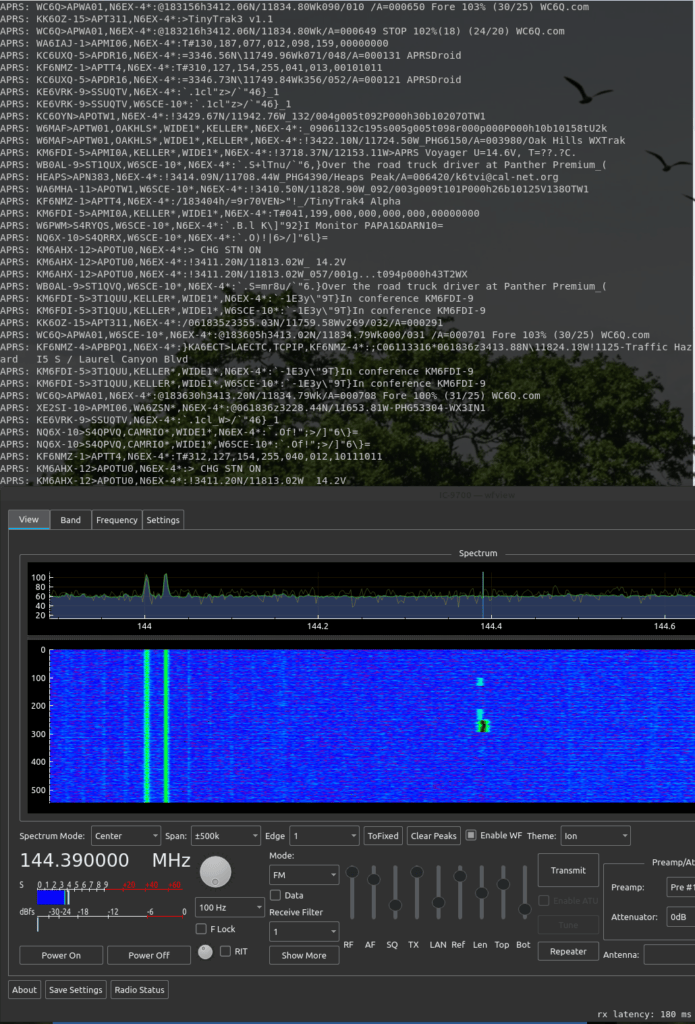Switch to the Band tab

[71, 520]
